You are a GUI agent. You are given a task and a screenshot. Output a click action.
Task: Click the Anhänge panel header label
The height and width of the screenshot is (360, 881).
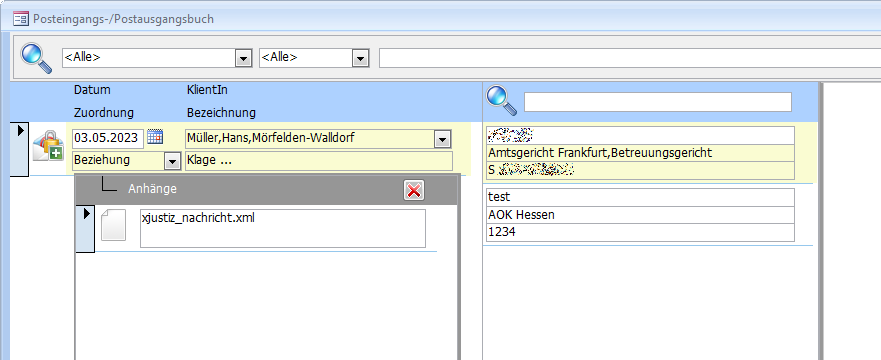coord(152,189)
